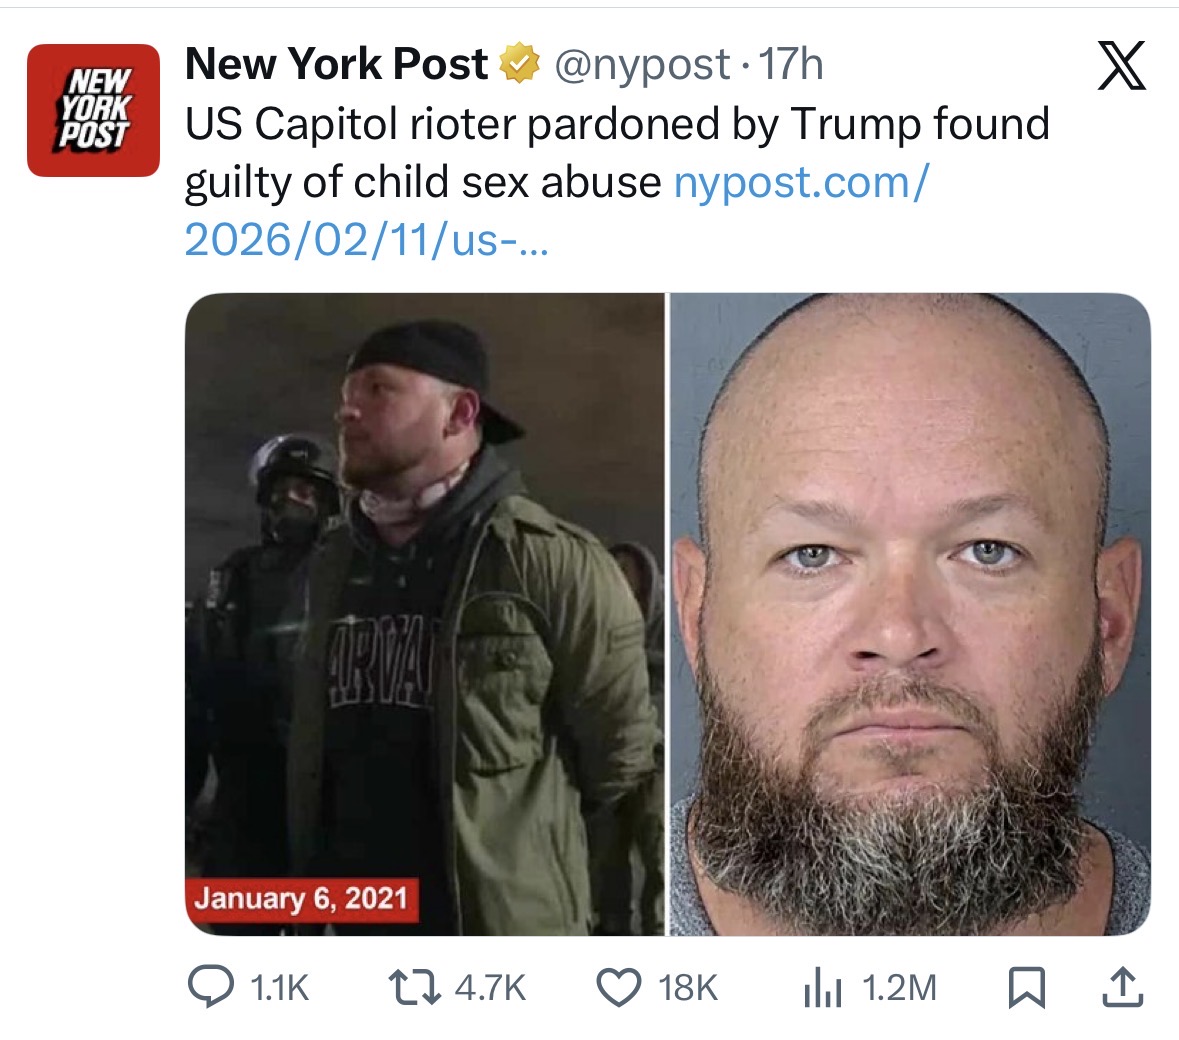The image size is (1179, 1040).
Task: Click the gold verified badge
Action: (x=520, y=63)
